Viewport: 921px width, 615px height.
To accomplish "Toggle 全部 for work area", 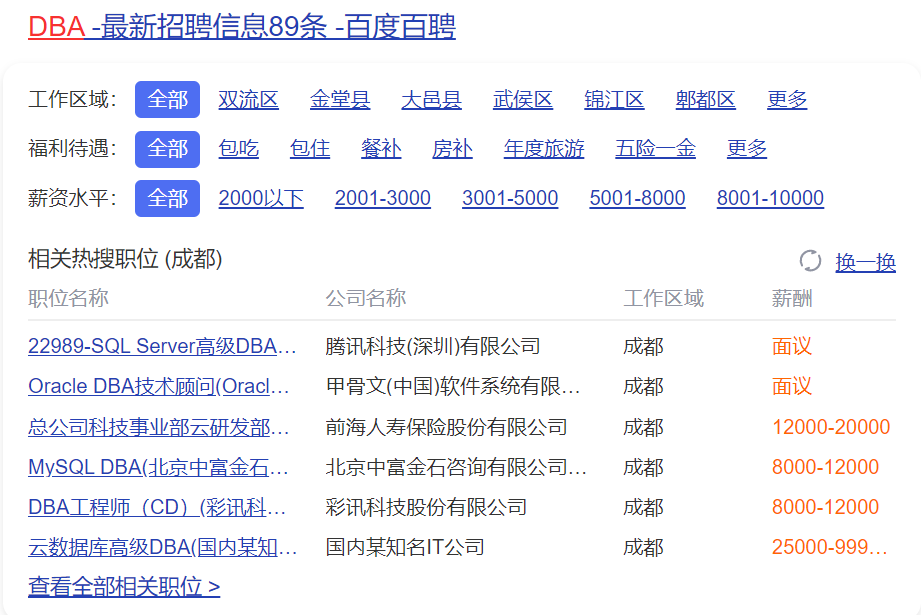I will pyautogui.click(x=167, y=100).
